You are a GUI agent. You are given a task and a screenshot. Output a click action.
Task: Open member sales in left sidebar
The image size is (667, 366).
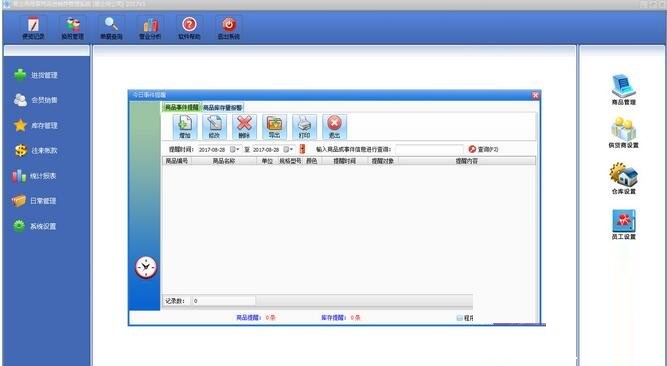(35, 100)
